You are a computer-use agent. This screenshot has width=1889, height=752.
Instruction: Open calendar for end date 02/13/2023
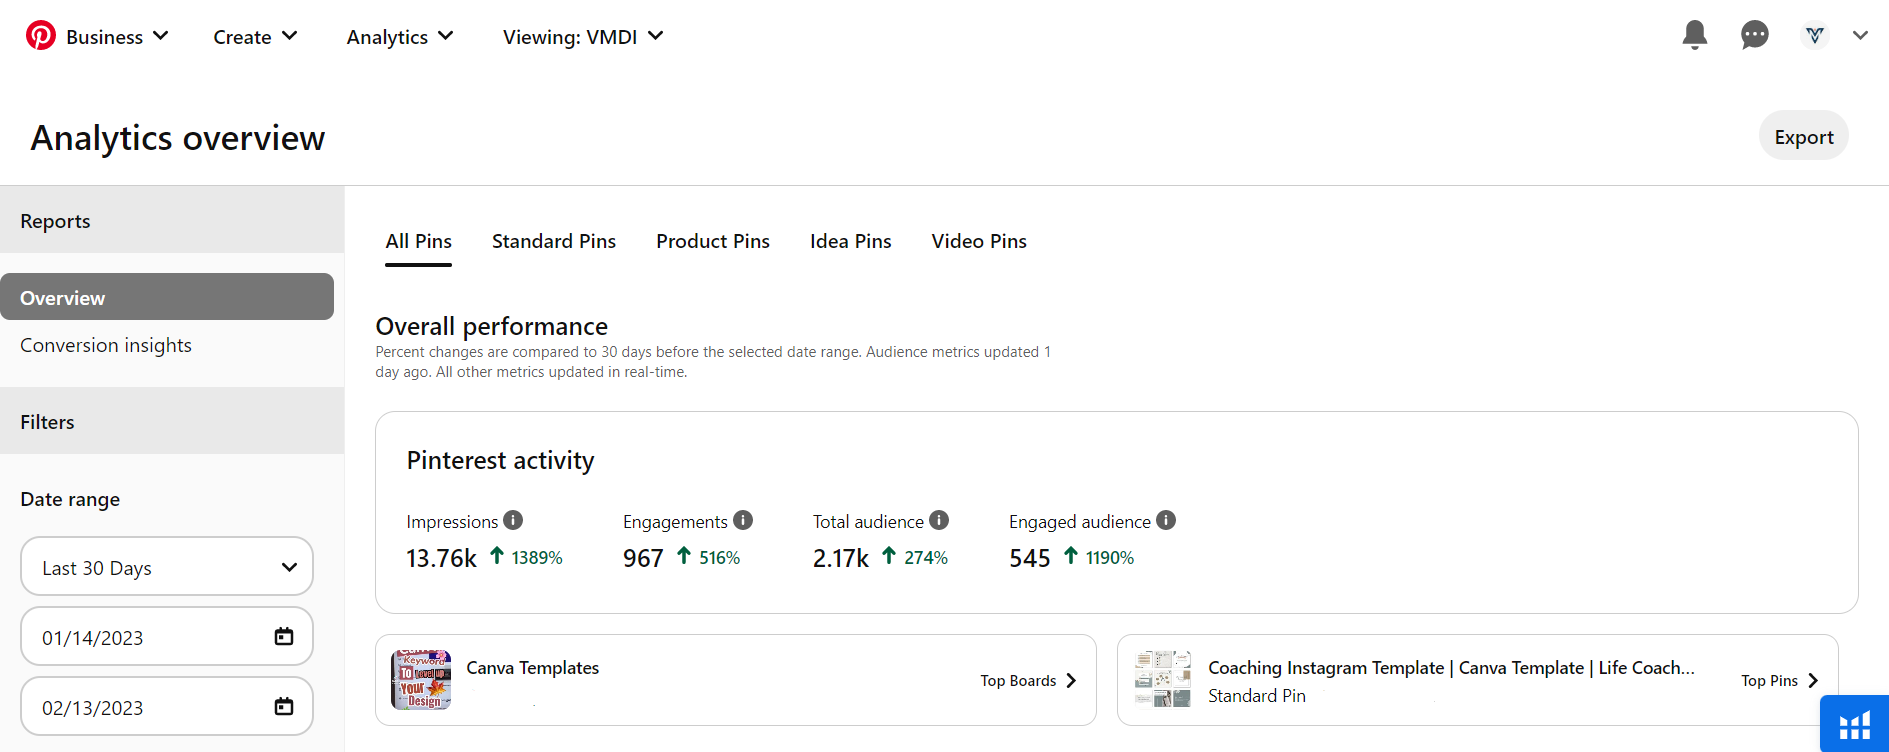click(x=284, y=707)
